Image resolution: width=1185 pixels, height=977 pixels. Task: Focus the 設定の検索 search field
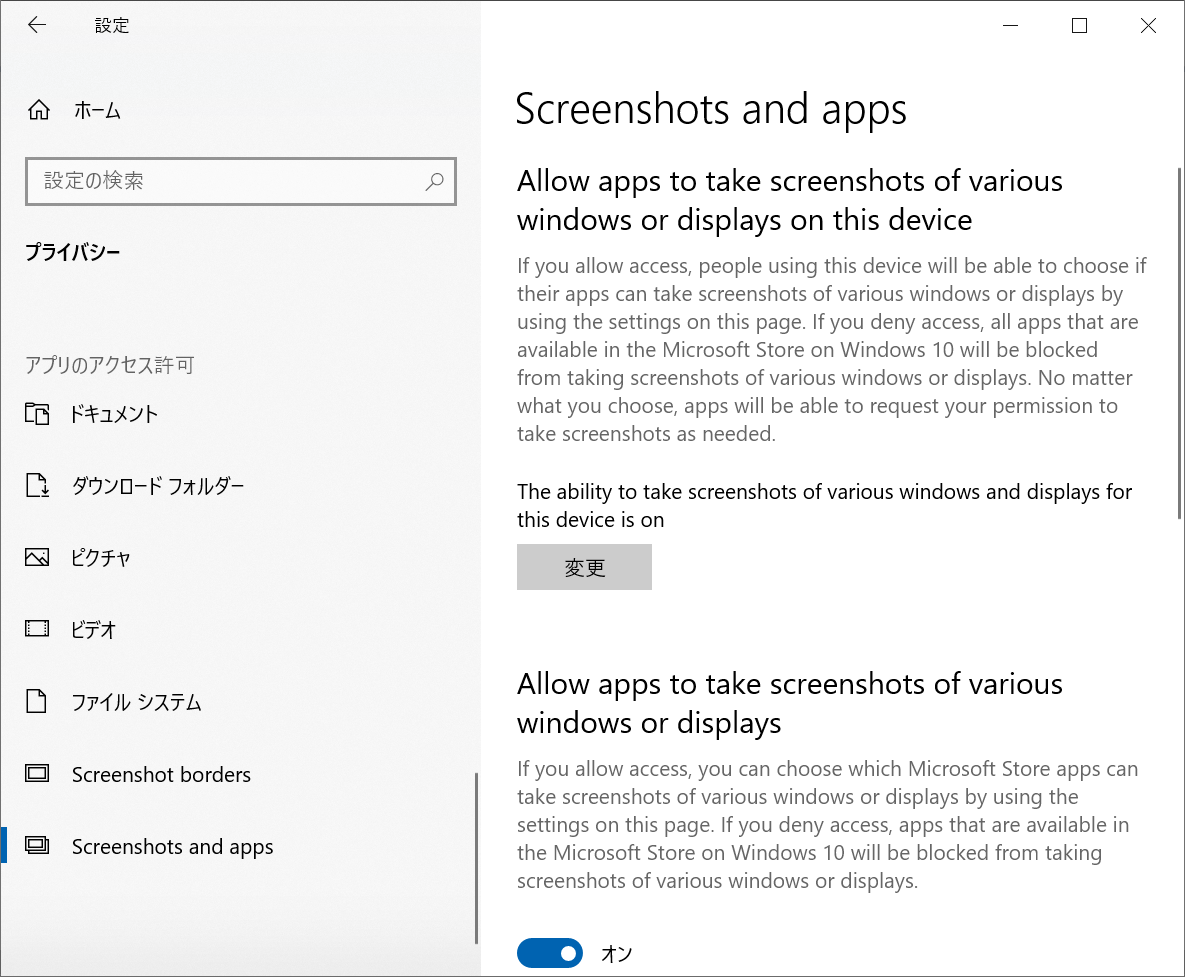click(x=240, y=181)
